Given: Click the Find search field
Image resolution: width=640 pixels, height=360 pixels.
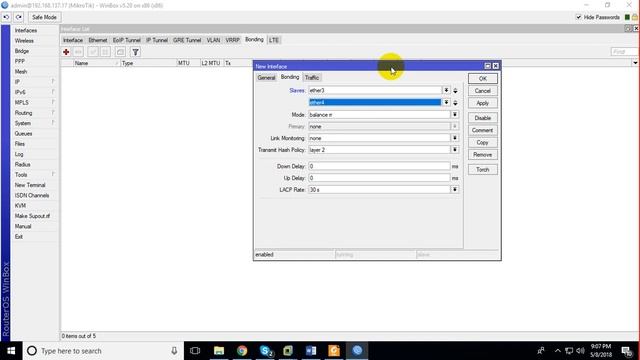Looking at the screenshot, I should point(624,52).
